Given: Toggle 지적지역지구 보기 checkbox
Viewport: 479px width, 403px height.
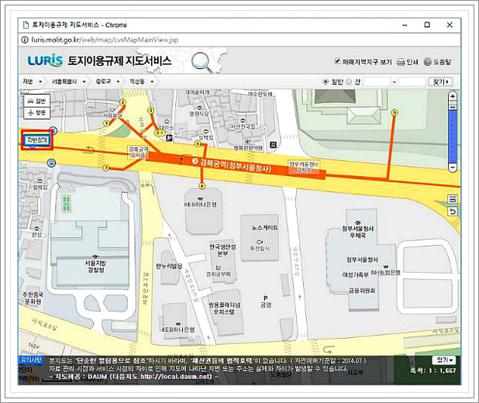Looking at the screenshot, I should coord(337,61).
